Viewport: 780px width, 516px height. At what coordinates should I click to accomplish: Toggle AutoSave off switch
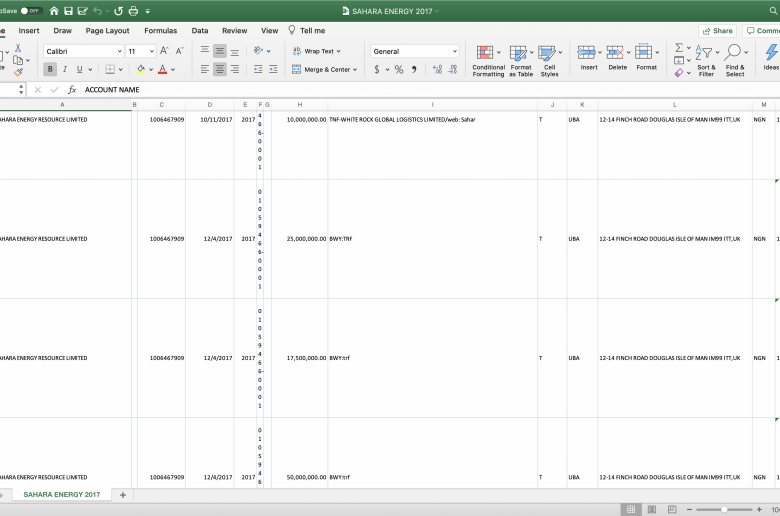31,11
